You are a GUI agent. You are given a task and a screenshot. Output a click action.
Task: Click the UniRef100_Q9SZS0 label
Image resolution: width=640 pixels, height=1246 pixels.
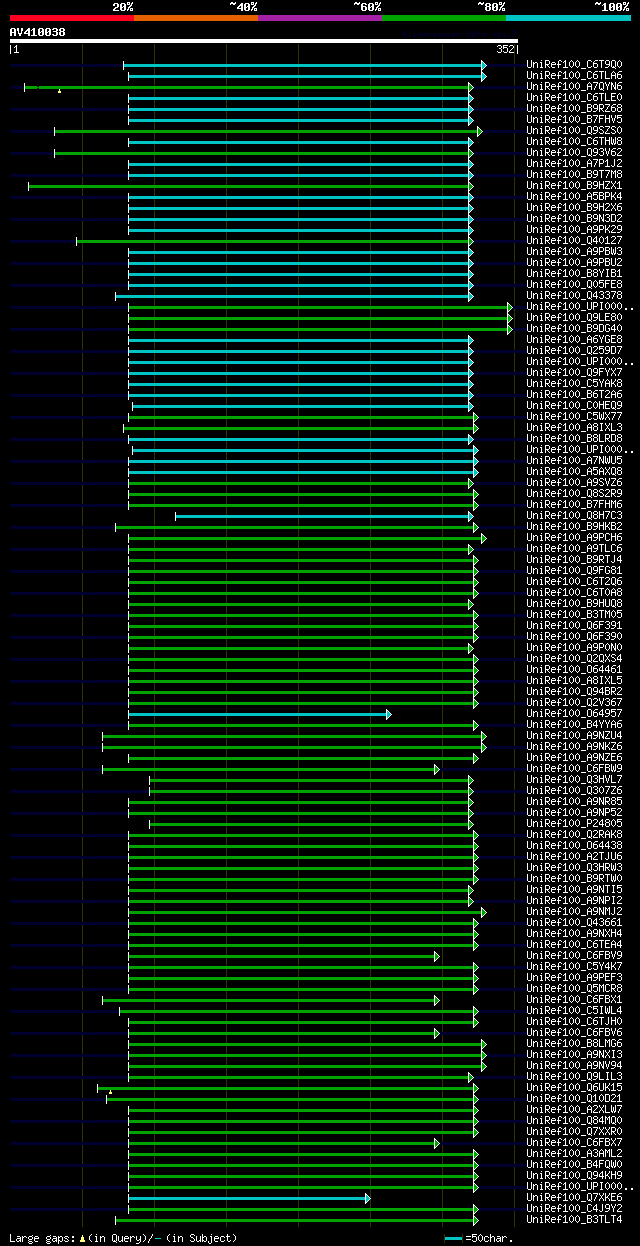coord(574,131)
